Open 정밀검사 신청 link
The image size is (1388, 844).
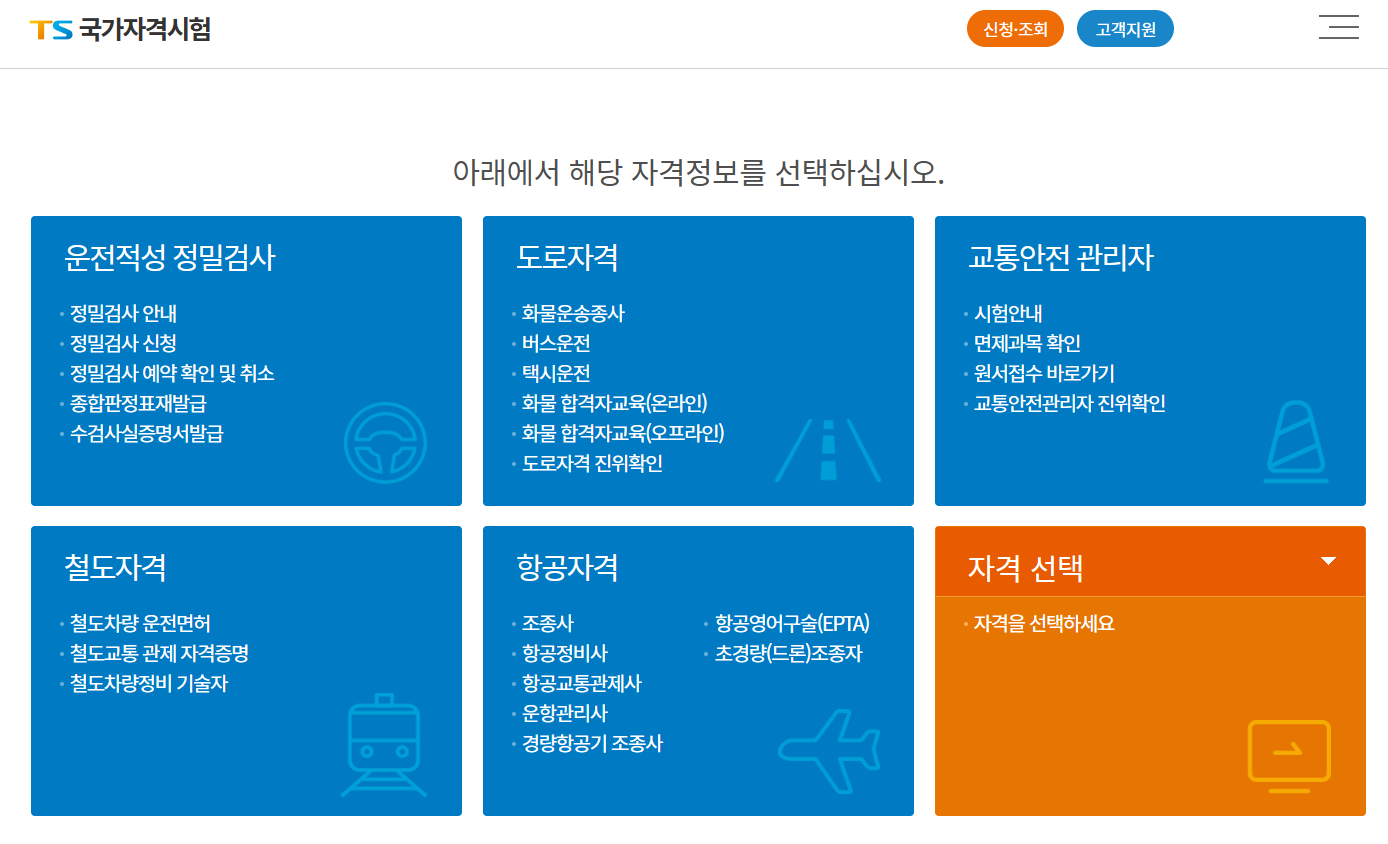(x=123, y=344)
